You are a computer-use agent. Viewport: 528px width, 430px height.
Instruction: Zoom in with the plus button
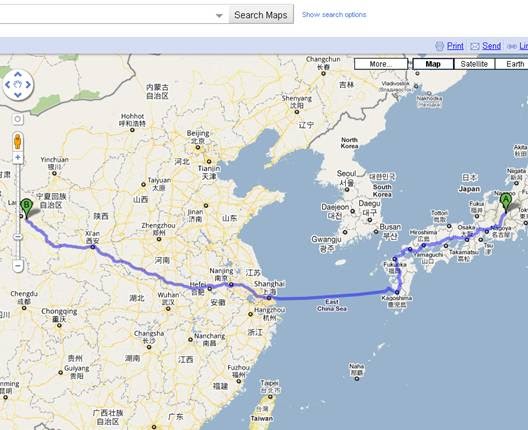coord(18,158)
